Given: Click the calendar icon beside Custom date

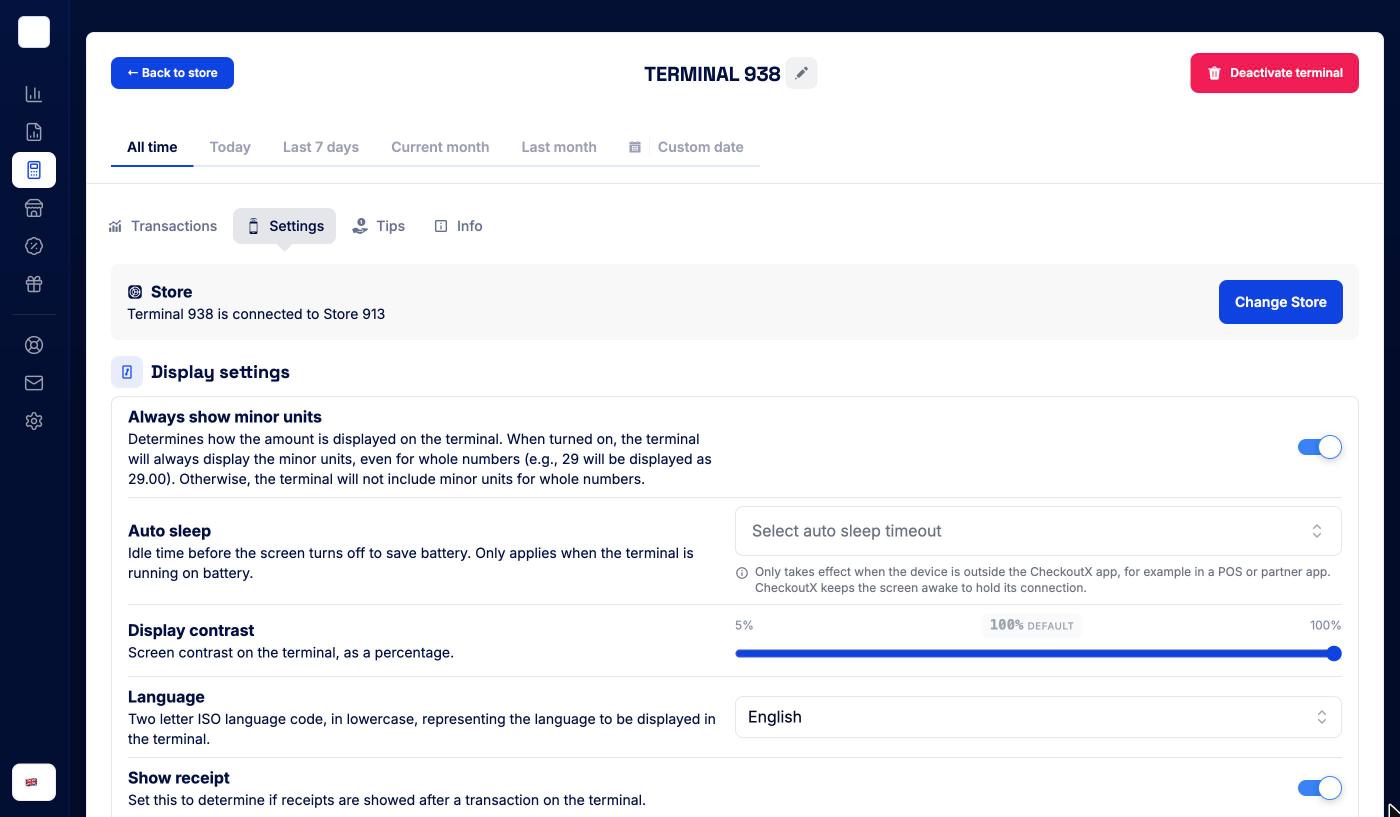Looking at the screenshot, I should pyautogui.click(x=635, y=147).
